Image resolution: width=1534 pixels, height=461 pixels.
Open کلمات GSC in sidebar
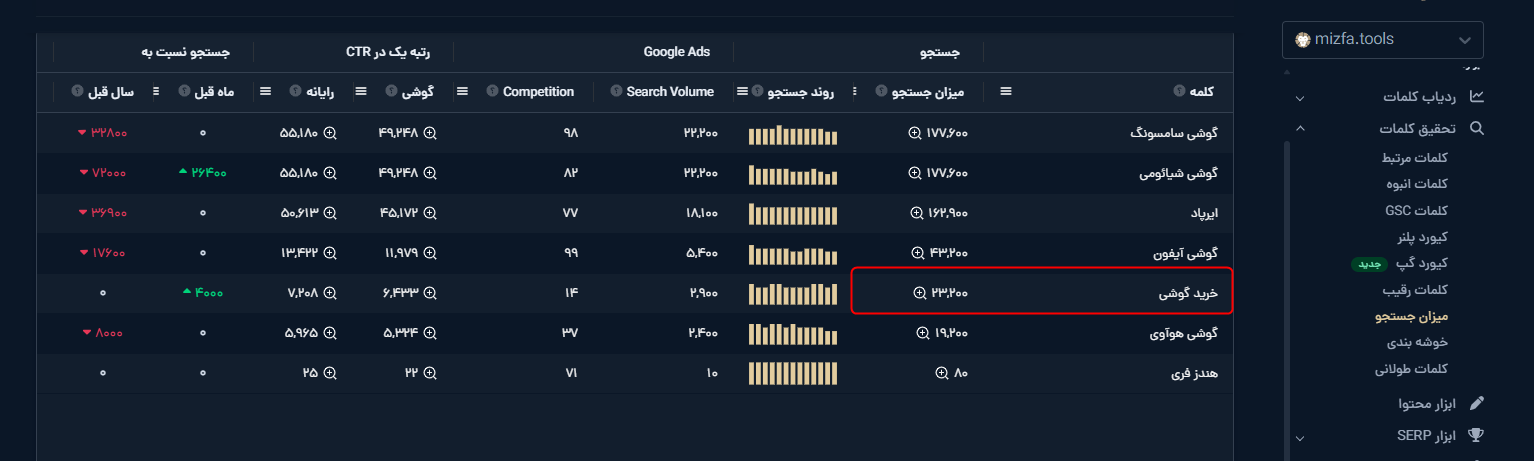1417,210
